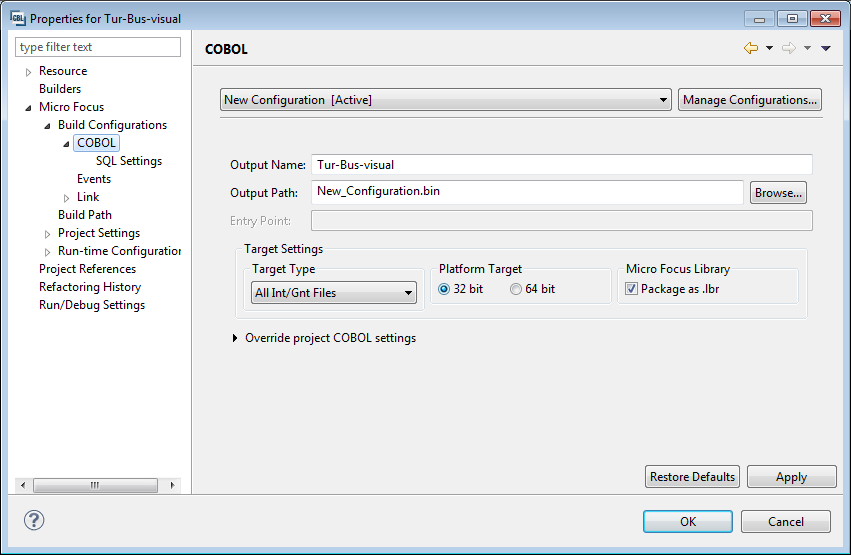Click the Manage Configurations button
This screenshot has height=555, width=851.
point(750,100)
